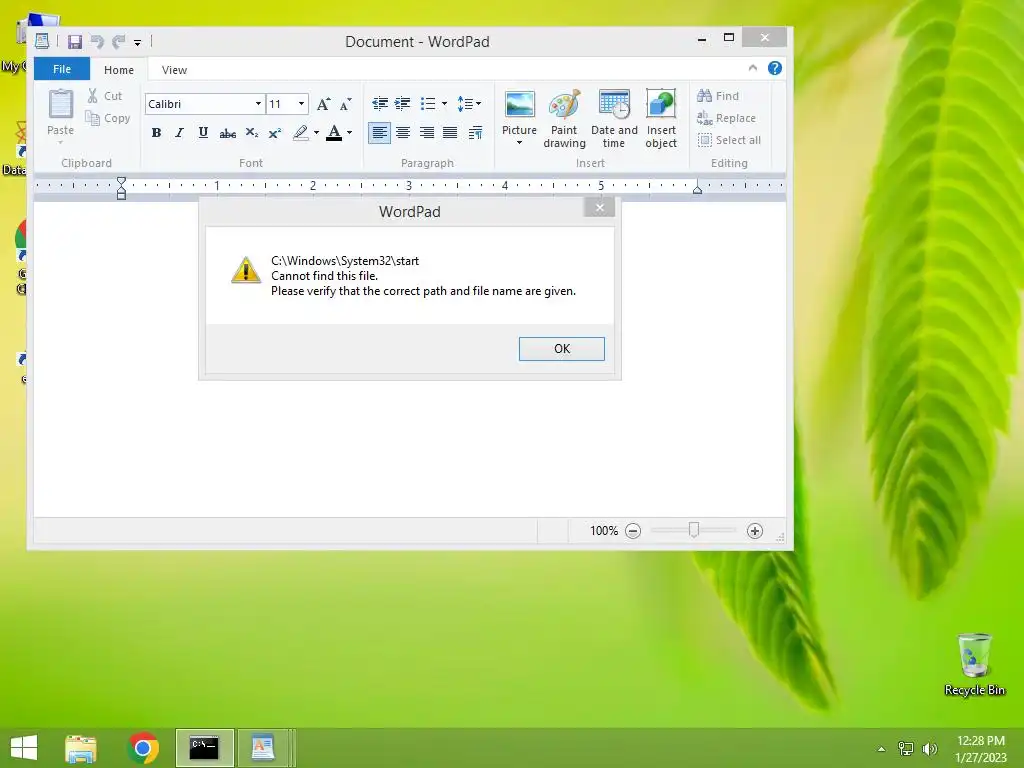Click Find in the Editing group
Viewport: 1024px width, 768px height.
click(x=718, y=96)
